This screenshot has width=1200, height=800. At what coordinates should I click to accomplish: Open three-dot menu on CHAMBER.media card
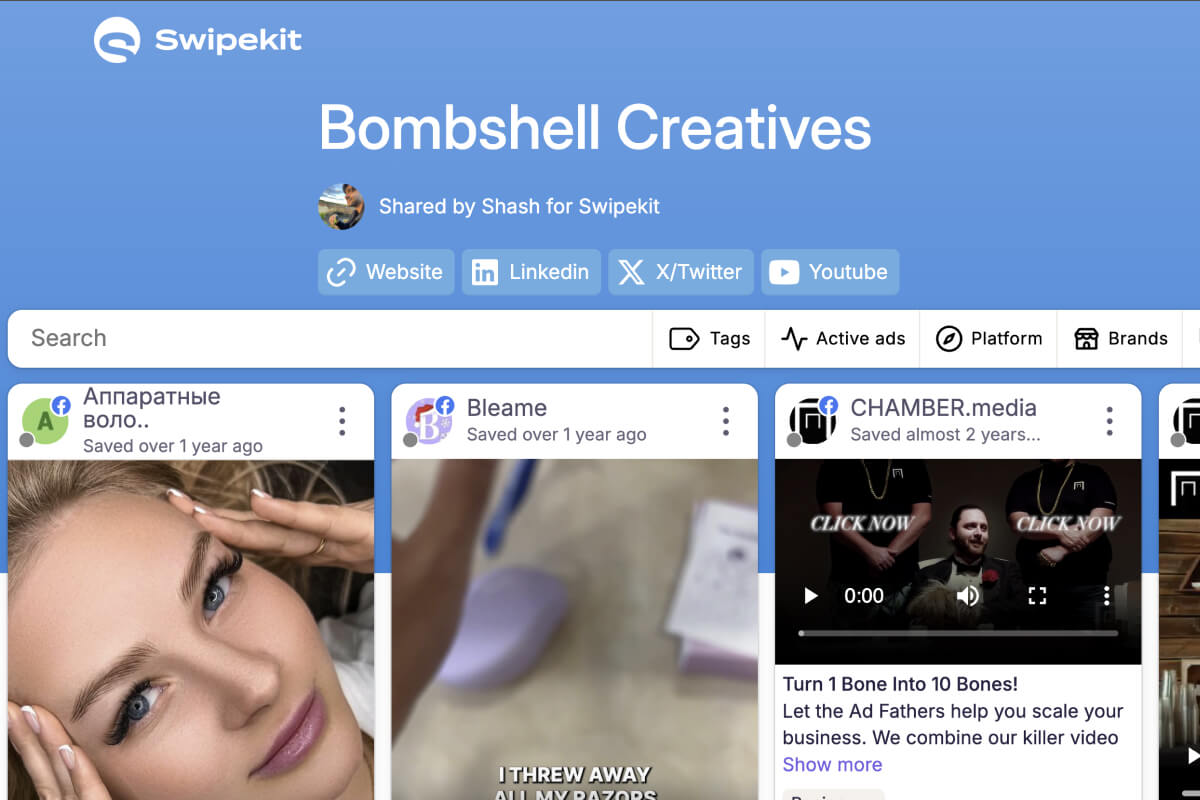tap(1109, 421)
